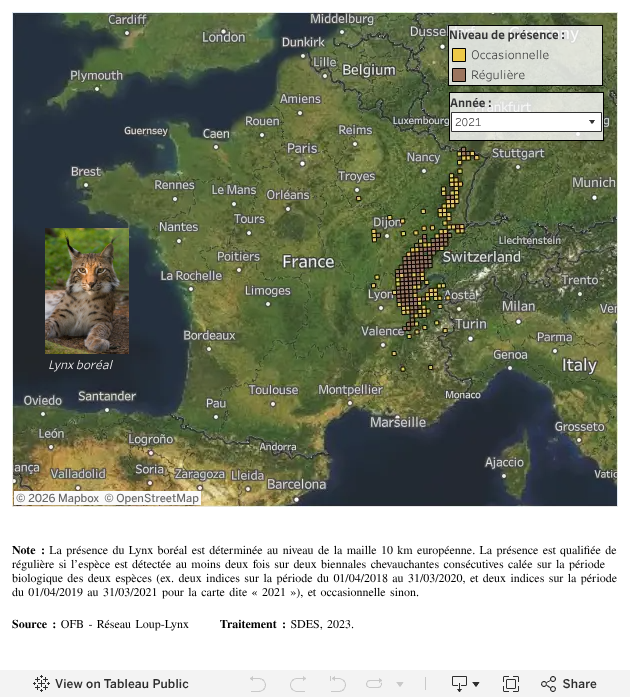Viewport: 630px width, 697px height.
Task: Toggle the Full Screen icon
Action: click(510, 683)
